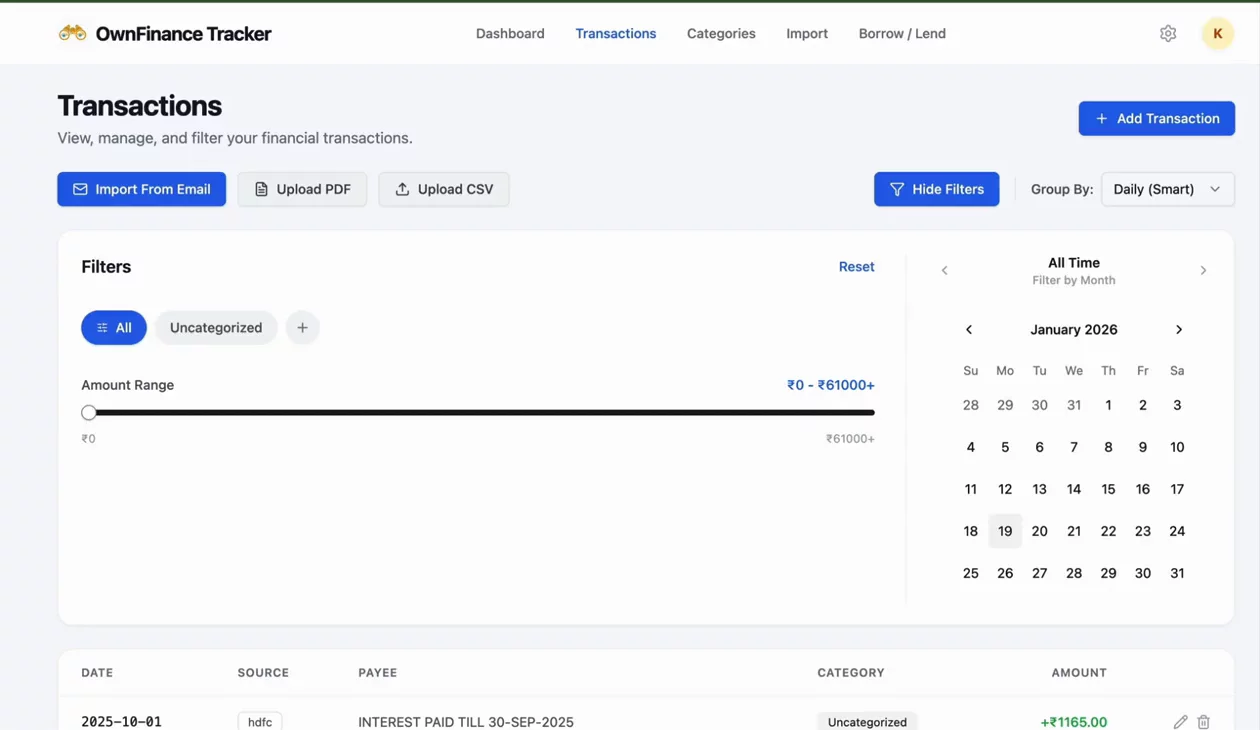Click the hdfc source badge
Viewport: 1260px width, 730px height.
pos(260,722)
